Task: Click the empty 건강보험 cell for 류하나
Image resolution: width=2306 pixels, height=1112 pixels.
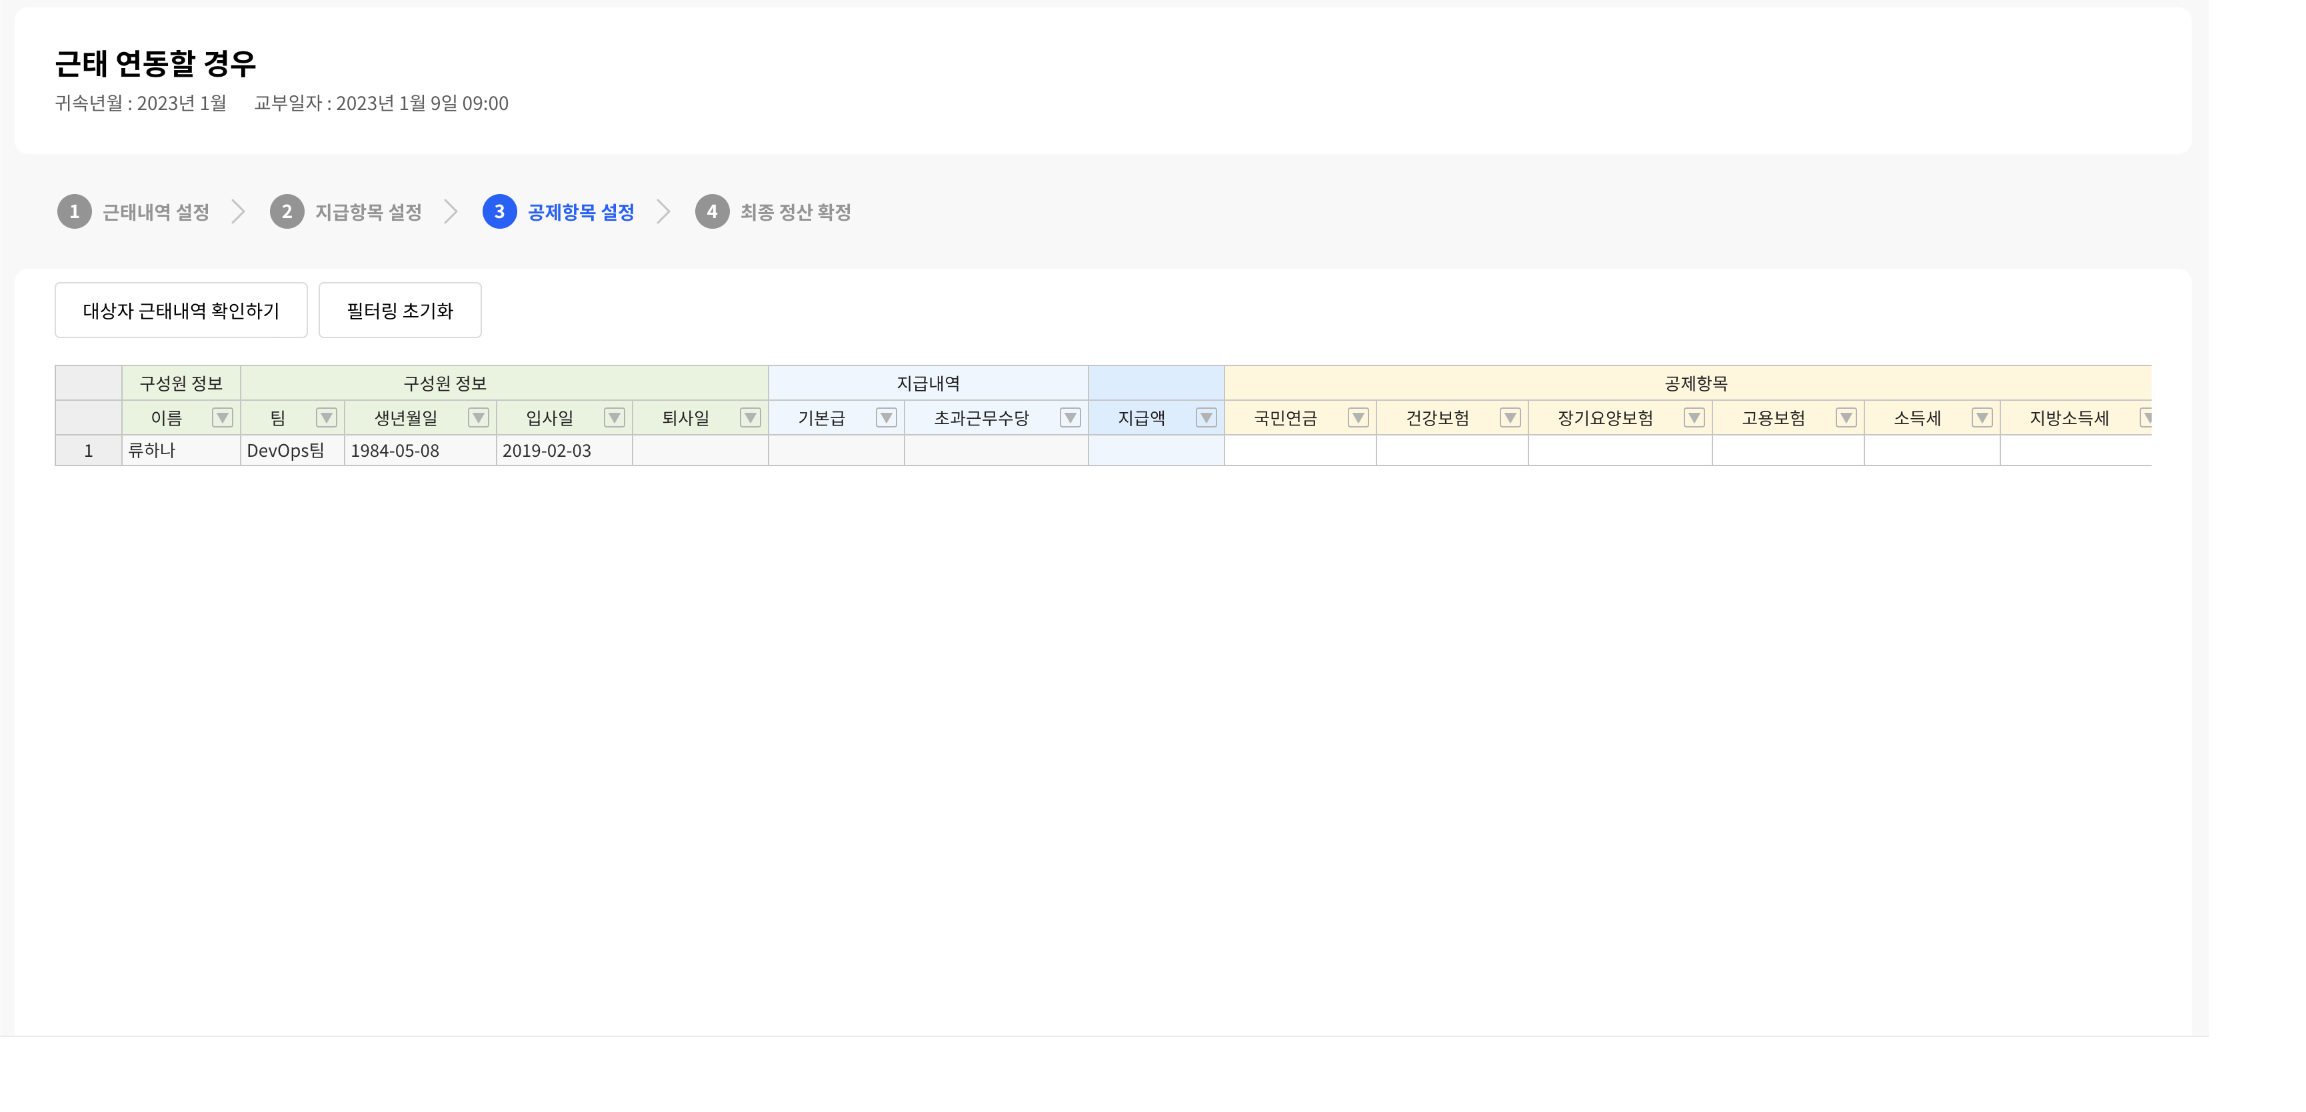Action: point(1452,451)
